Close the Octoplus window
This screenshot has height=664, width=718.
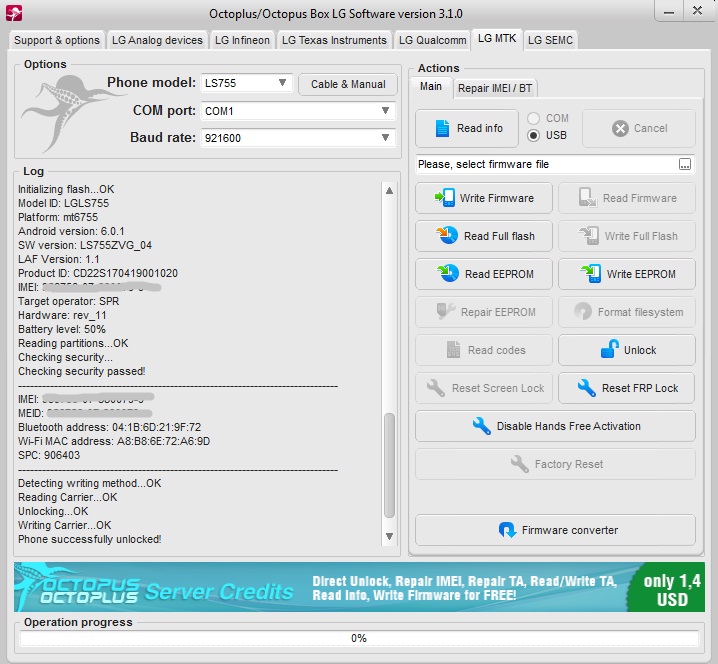pos(697,11)
